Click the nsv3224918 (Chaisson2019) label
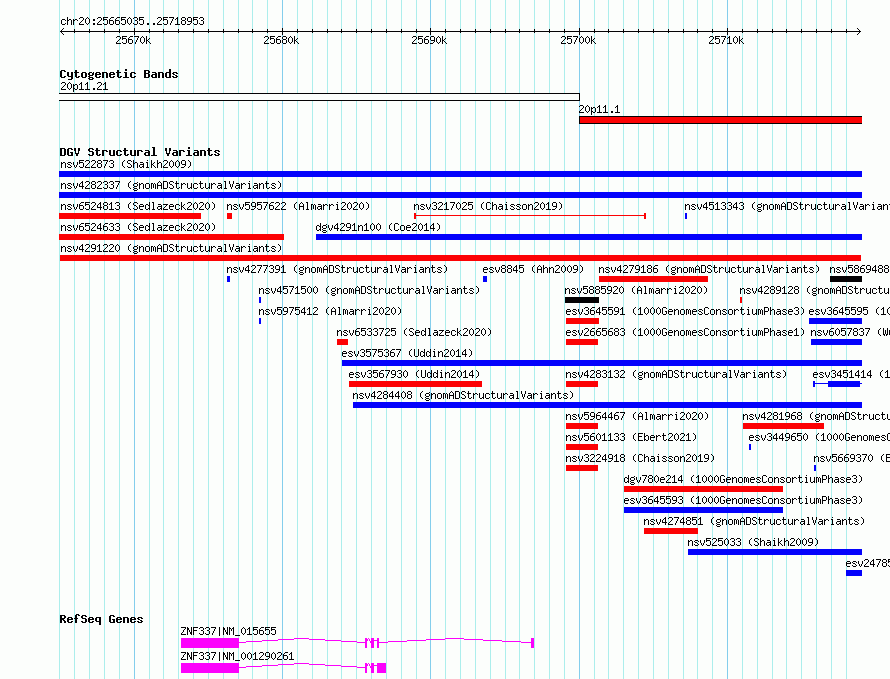This screenshot has height=679, width=890. coord(640,458)
